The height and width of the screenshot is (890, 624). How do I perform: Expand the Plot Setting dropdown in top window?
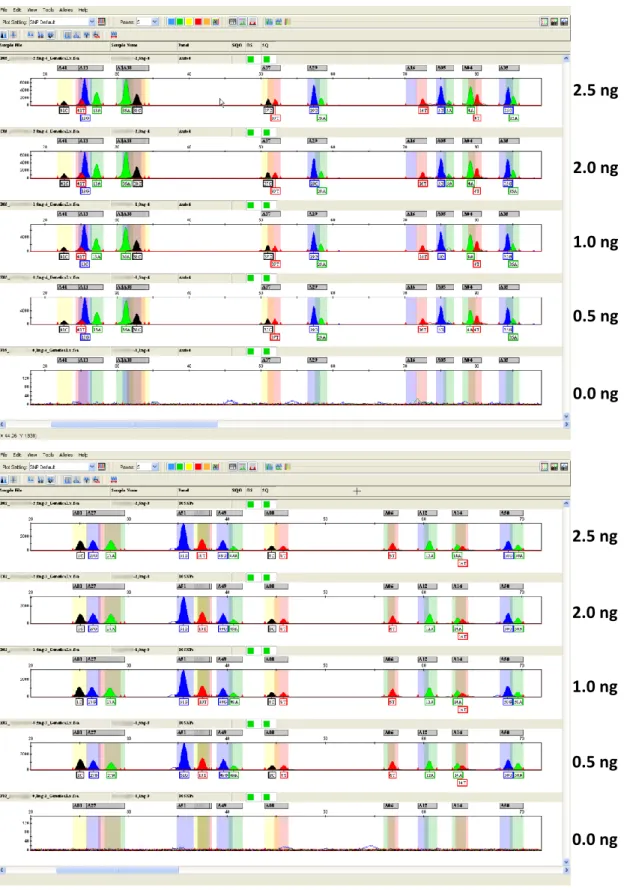coord(92,22)
